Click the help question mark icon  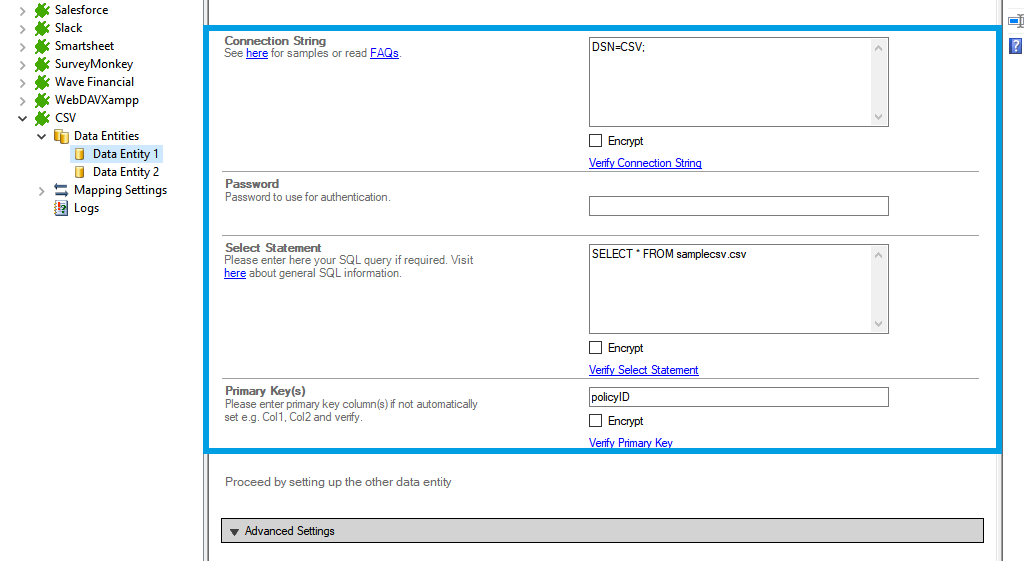[x=1015, y=46]
